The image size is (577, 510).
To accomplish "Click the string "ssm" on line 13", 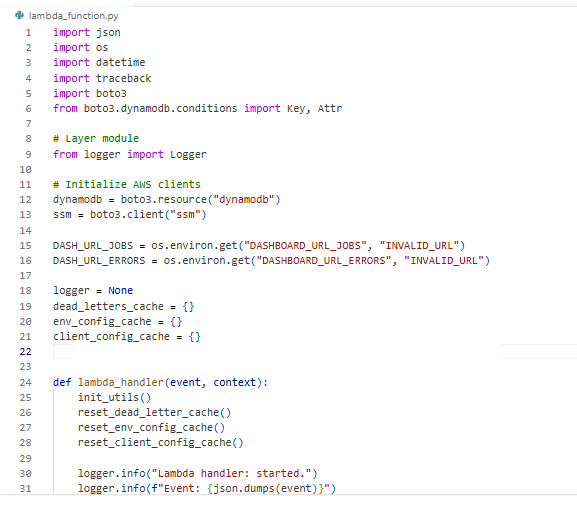I will 185,215.
